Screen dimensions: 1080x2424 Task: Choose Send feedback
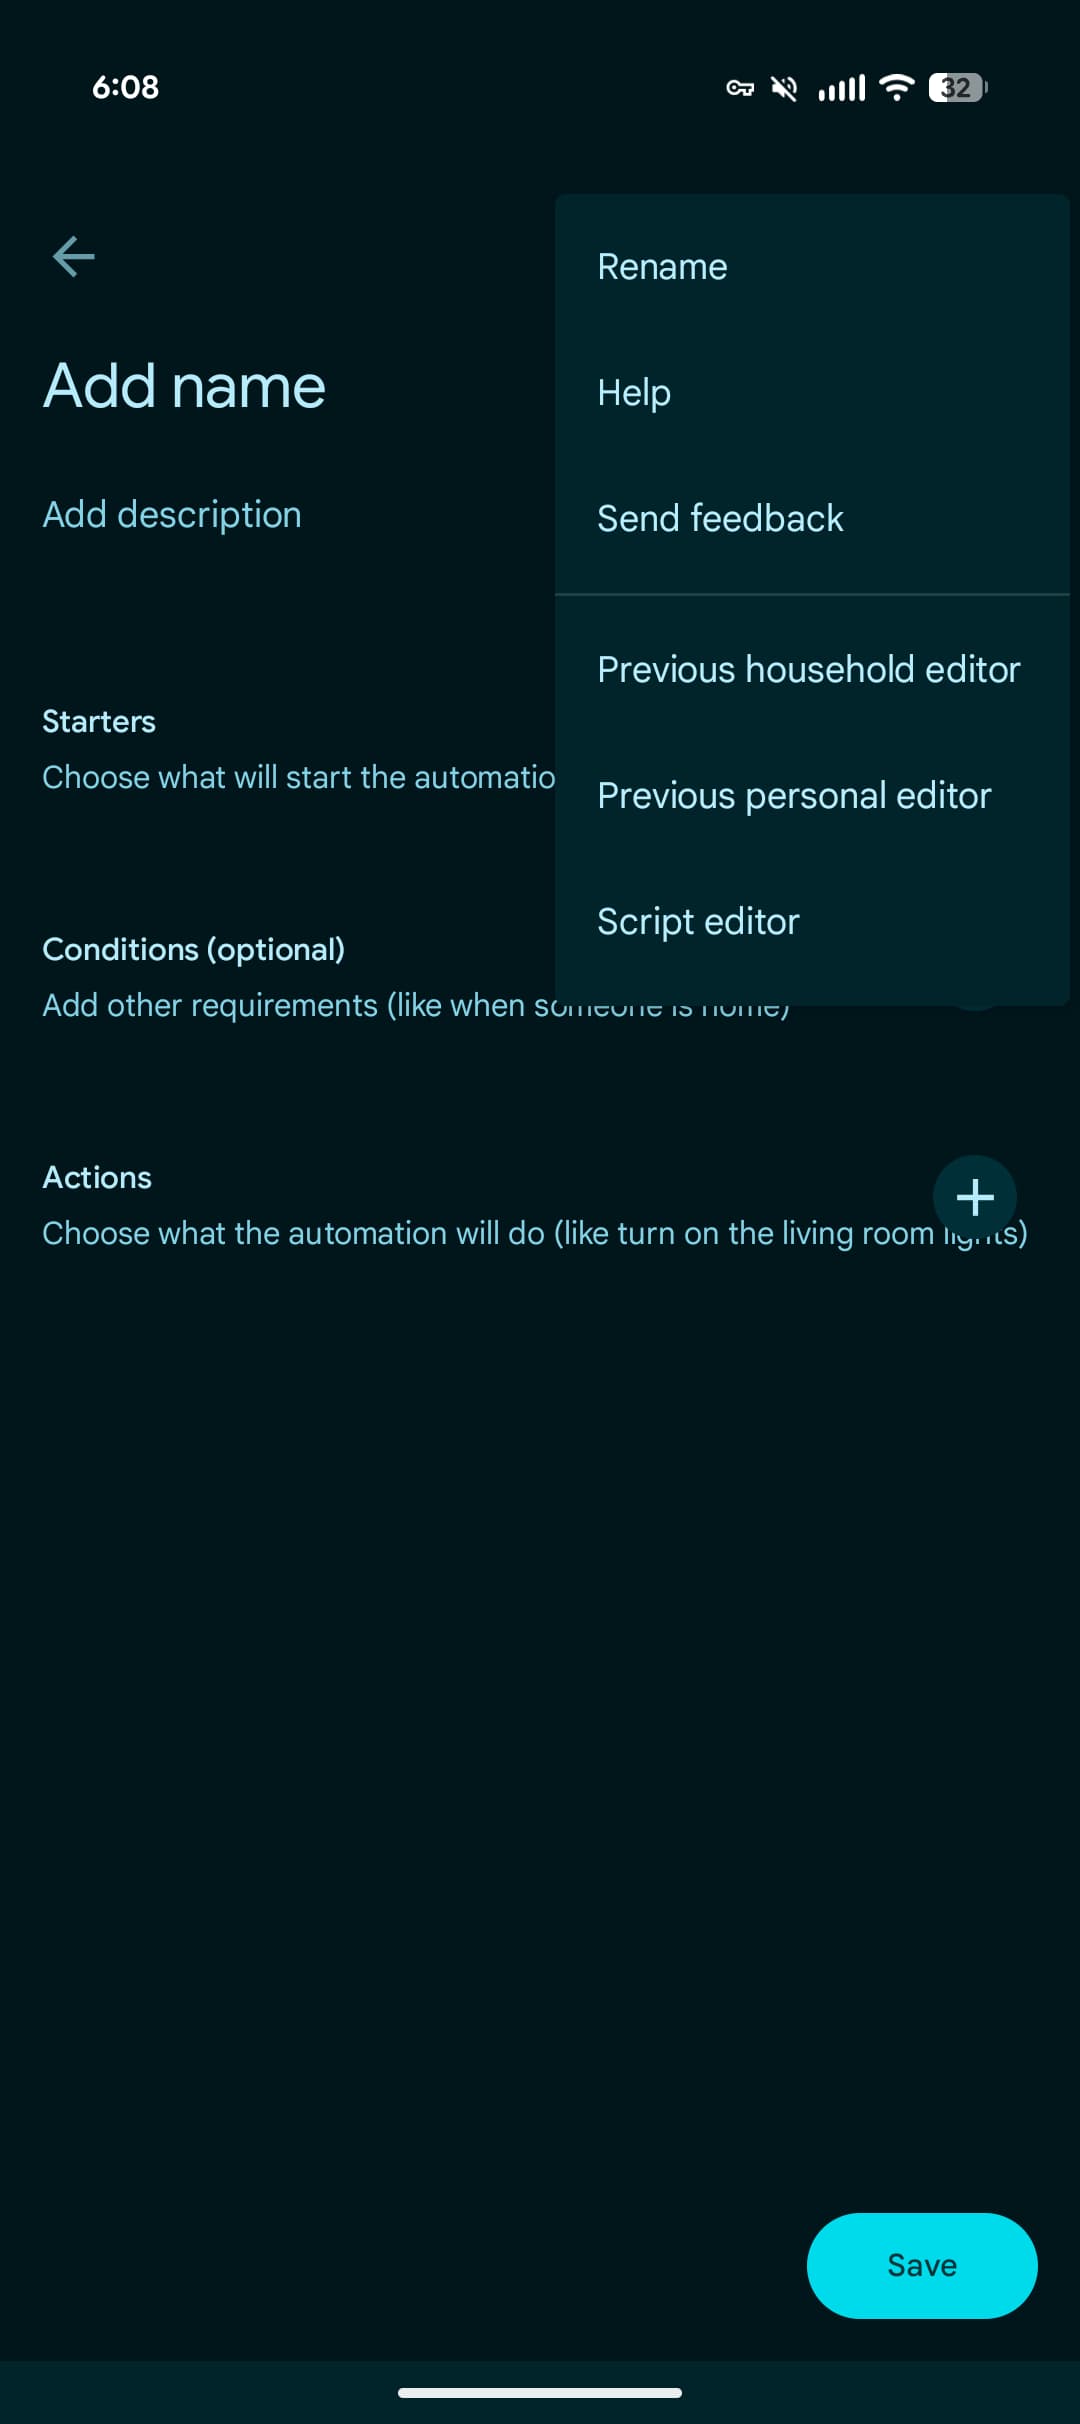(720, 518)
